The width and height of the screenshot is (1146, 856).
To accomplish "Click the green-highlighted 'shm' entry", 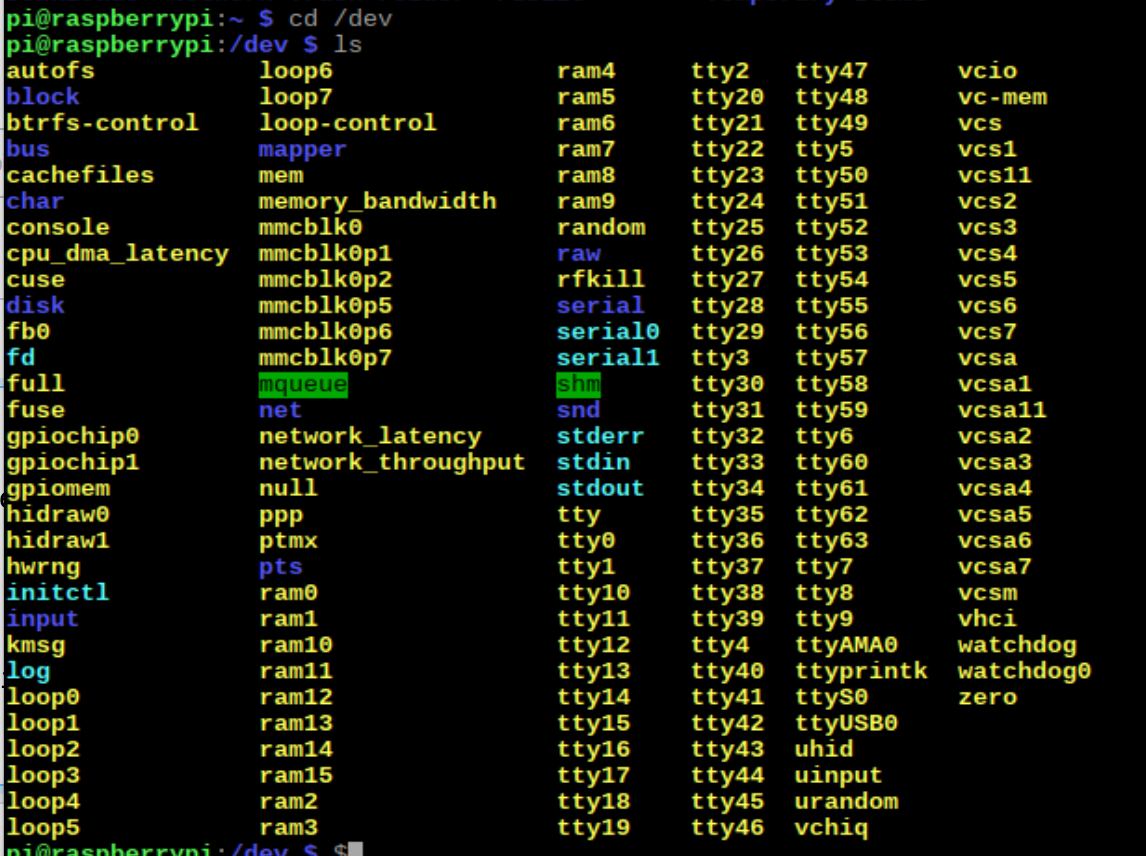I will coord(578,385).
